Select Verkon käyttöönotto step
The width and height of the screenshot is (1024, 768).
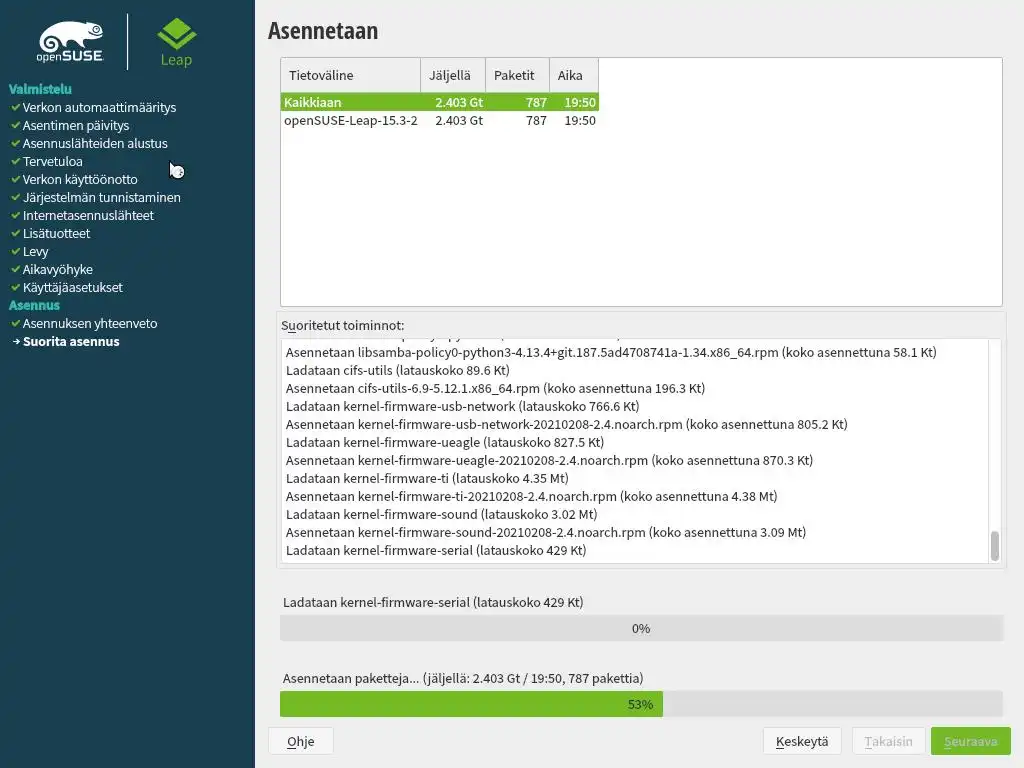pos(80,179)
